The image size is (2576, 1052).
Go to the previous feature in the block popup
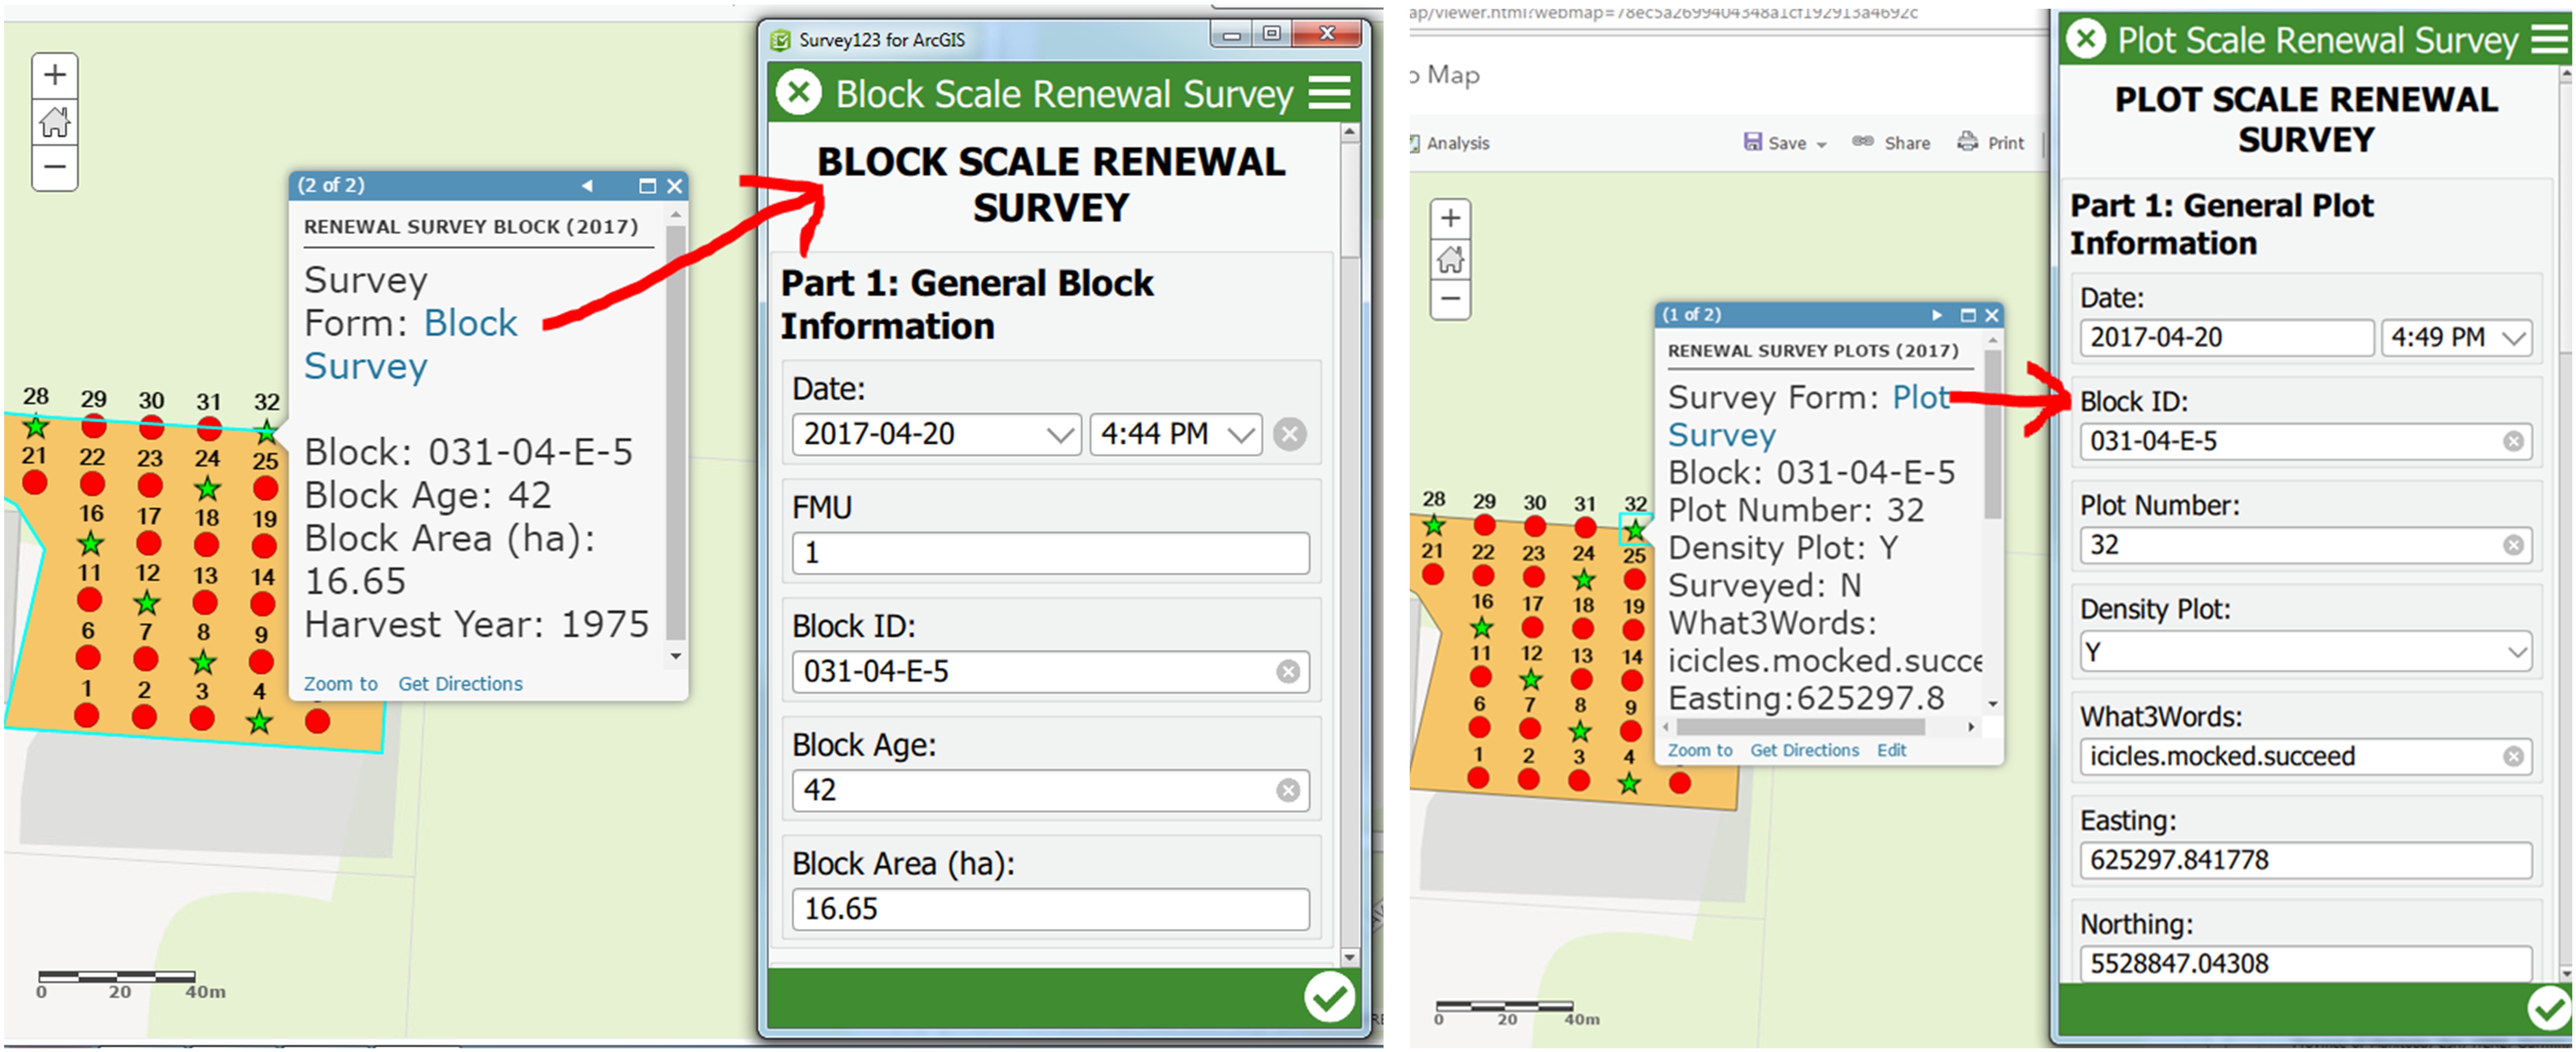[x=587, y=186]
